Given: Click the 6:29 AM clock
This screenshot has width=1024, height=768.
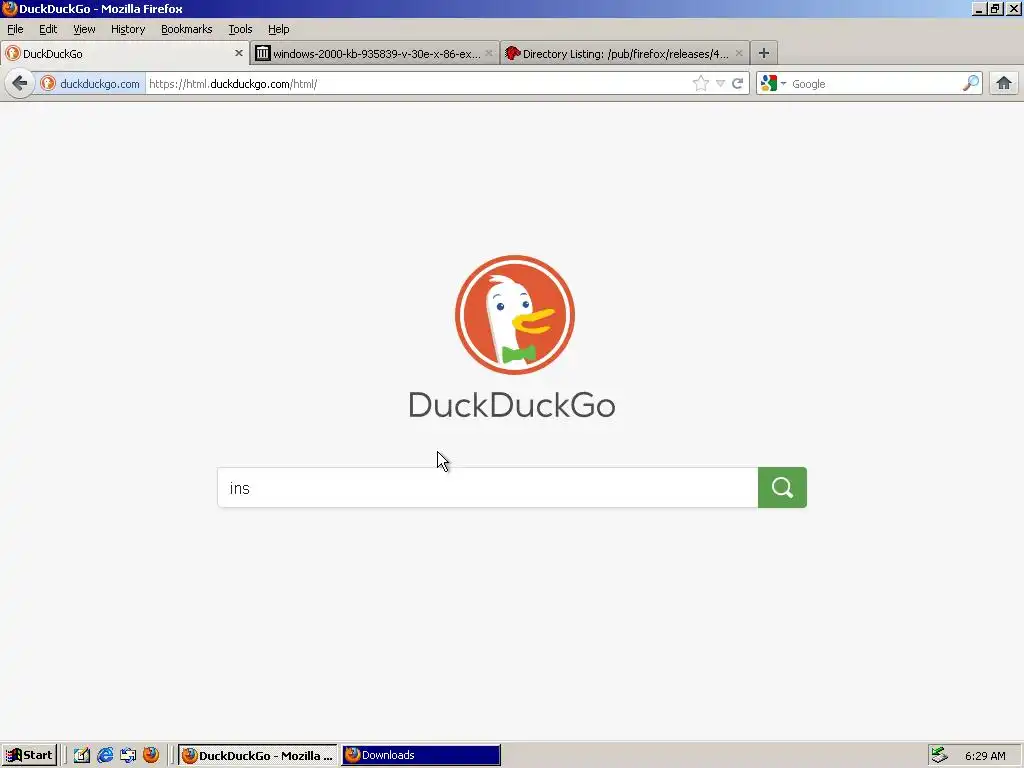Looking at the screenshot, I should 985,756.
